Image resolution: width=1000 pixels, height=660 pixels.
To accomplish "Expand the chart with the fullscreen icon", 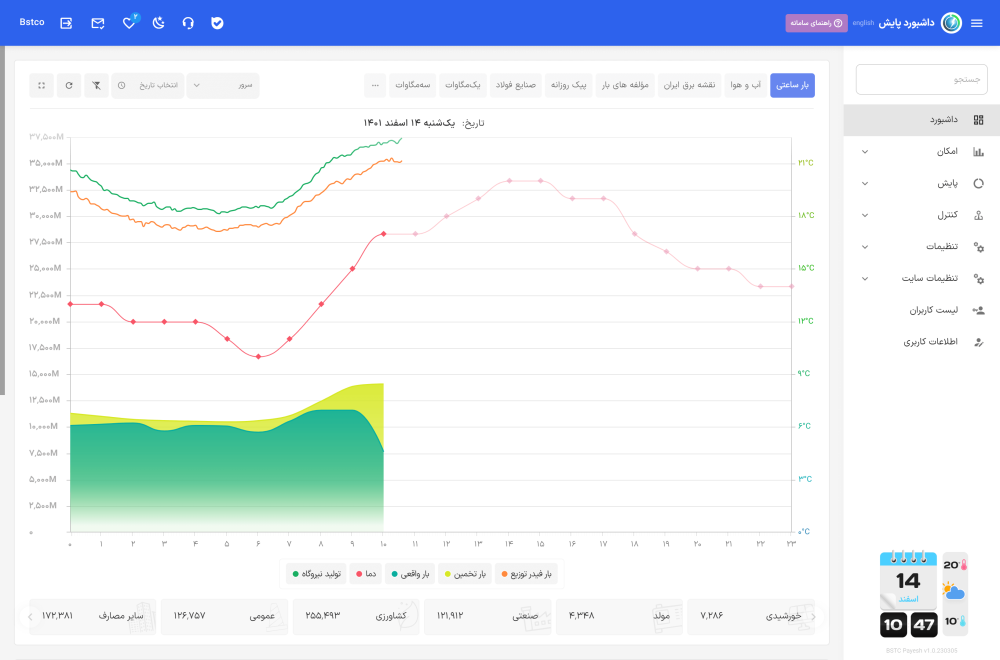I will (x=41, y=85).
